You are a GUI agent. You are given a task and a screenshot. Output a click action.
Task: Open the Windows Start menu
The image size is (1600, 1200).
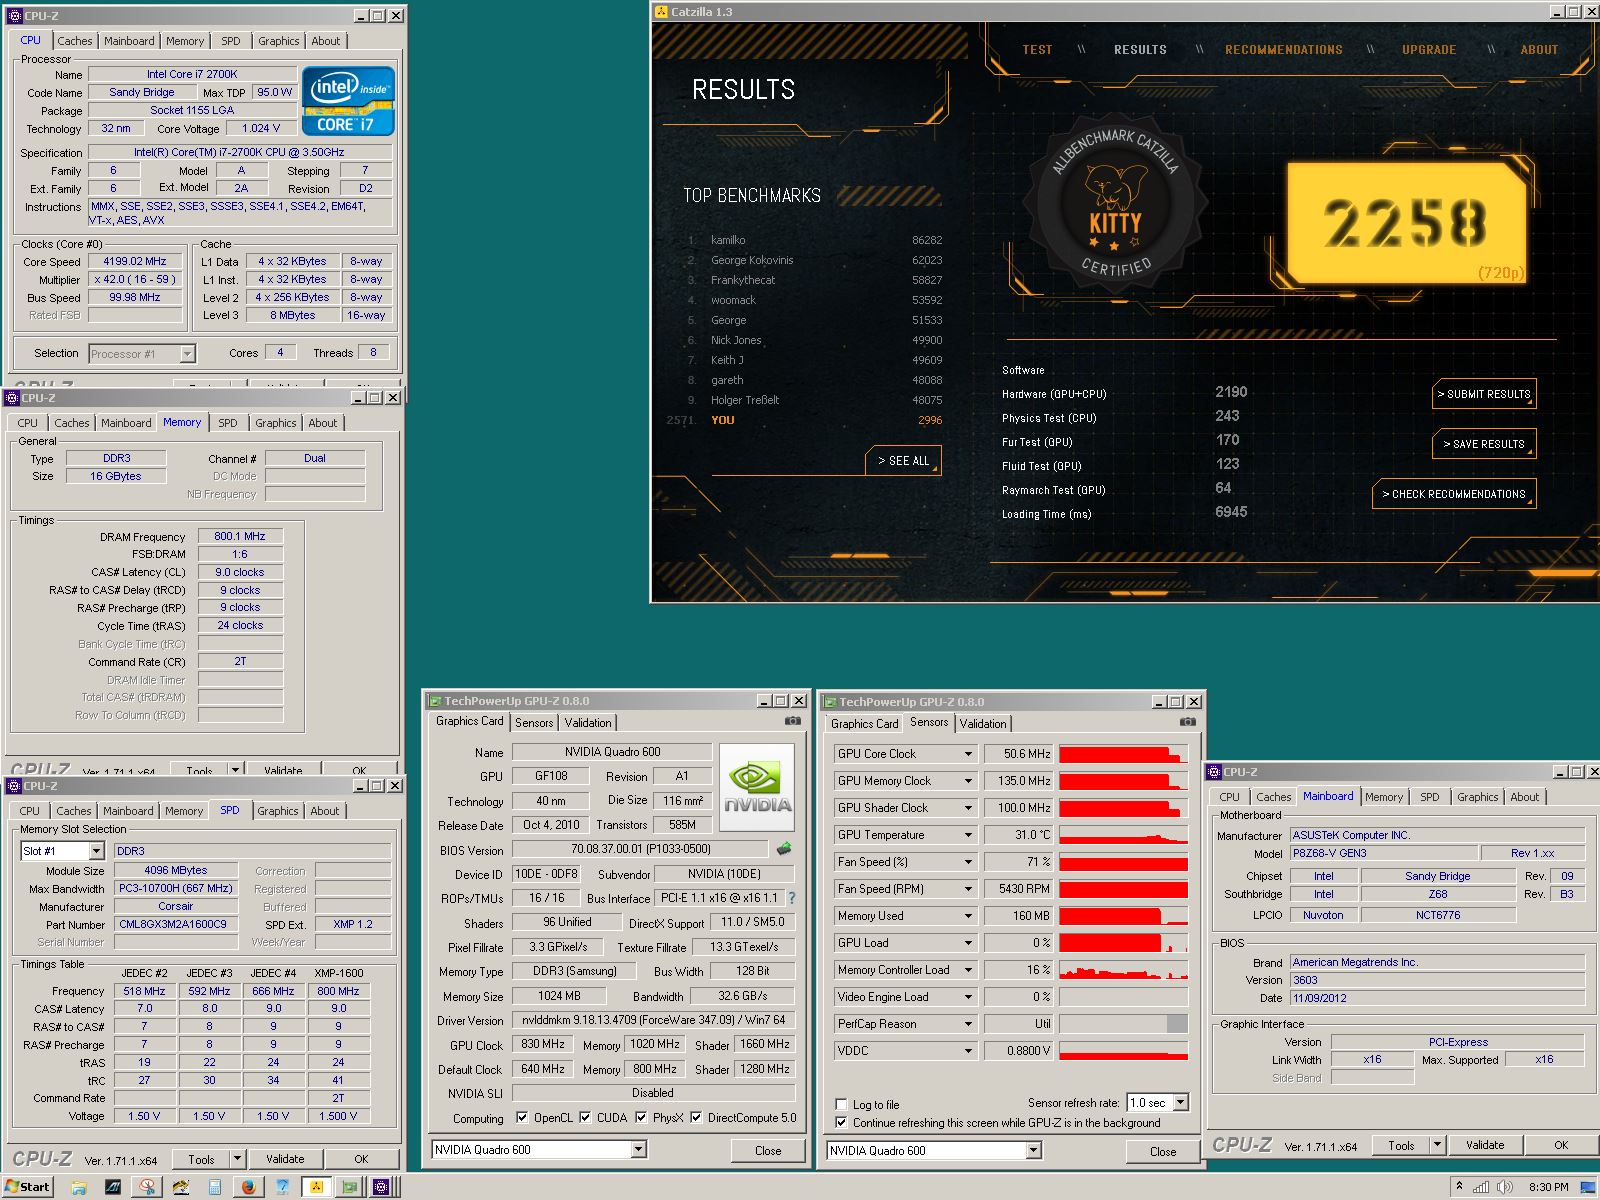coord(27,1187)
